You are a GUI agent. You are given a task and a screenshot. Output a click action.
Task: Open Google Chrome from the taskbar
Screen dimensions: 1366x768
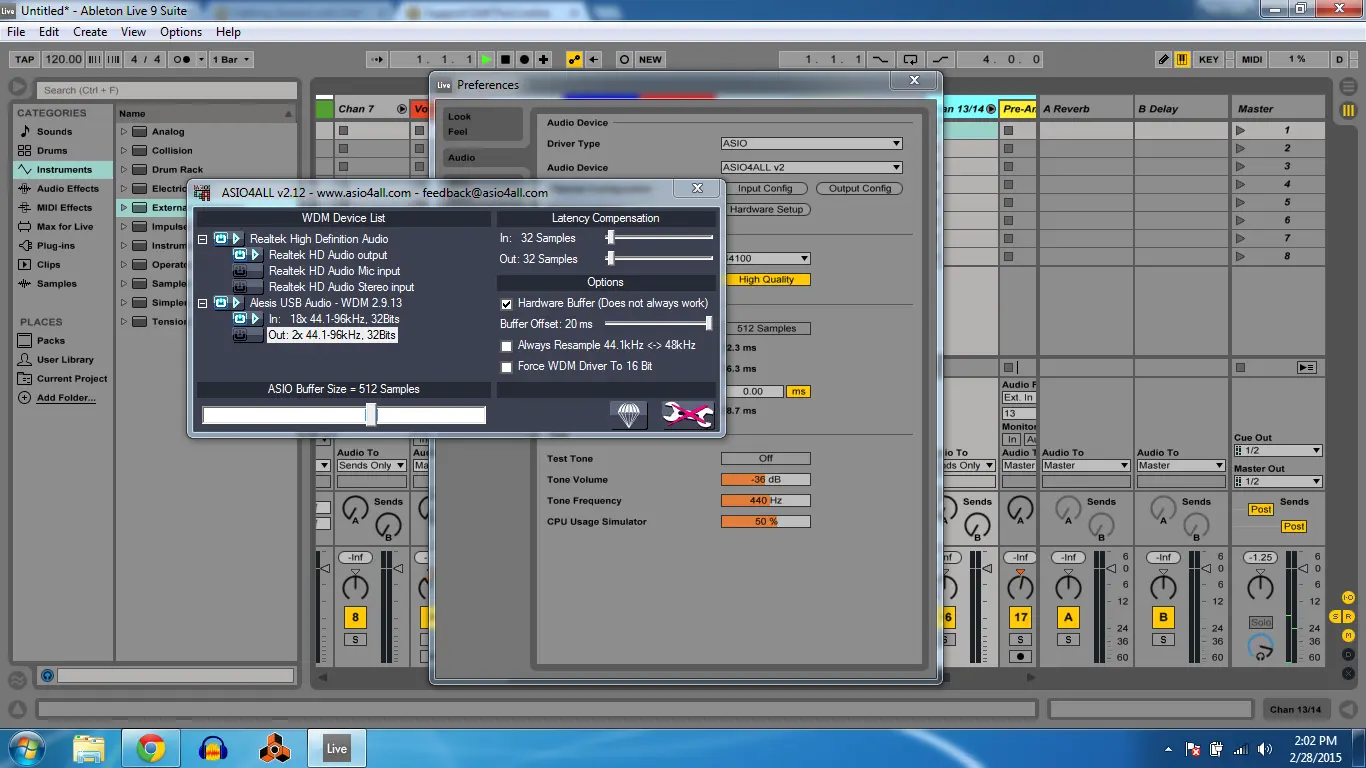point(151,748)
